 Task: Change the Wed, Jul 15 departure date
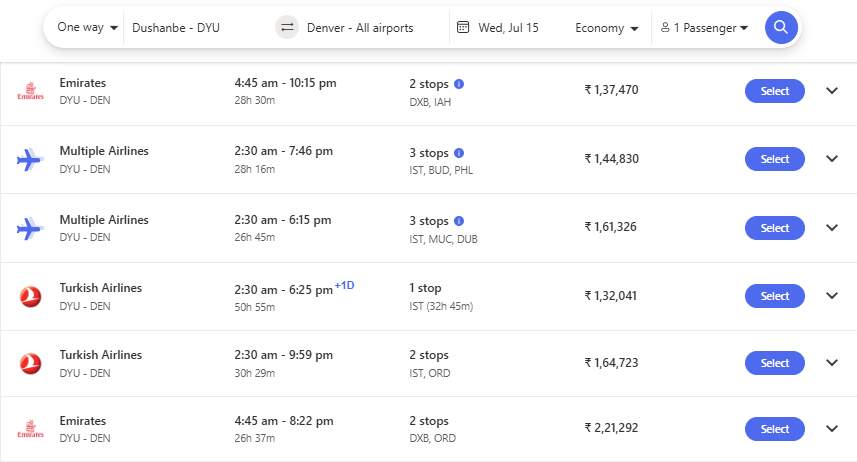tap(508, 28)
